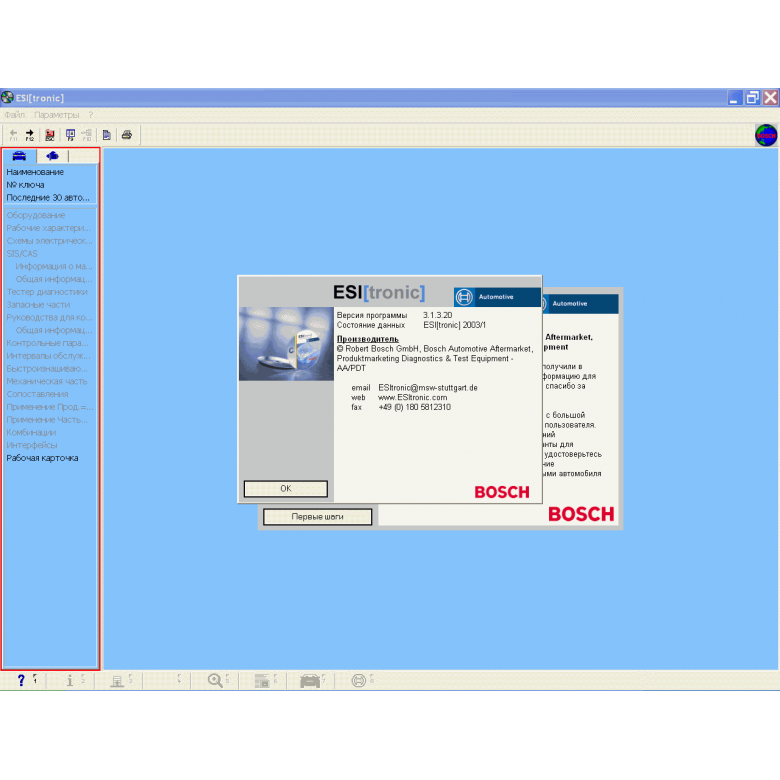Screen dimensions: 780x780
Task: Click the Применение Прод. entry
Action: 49,407
